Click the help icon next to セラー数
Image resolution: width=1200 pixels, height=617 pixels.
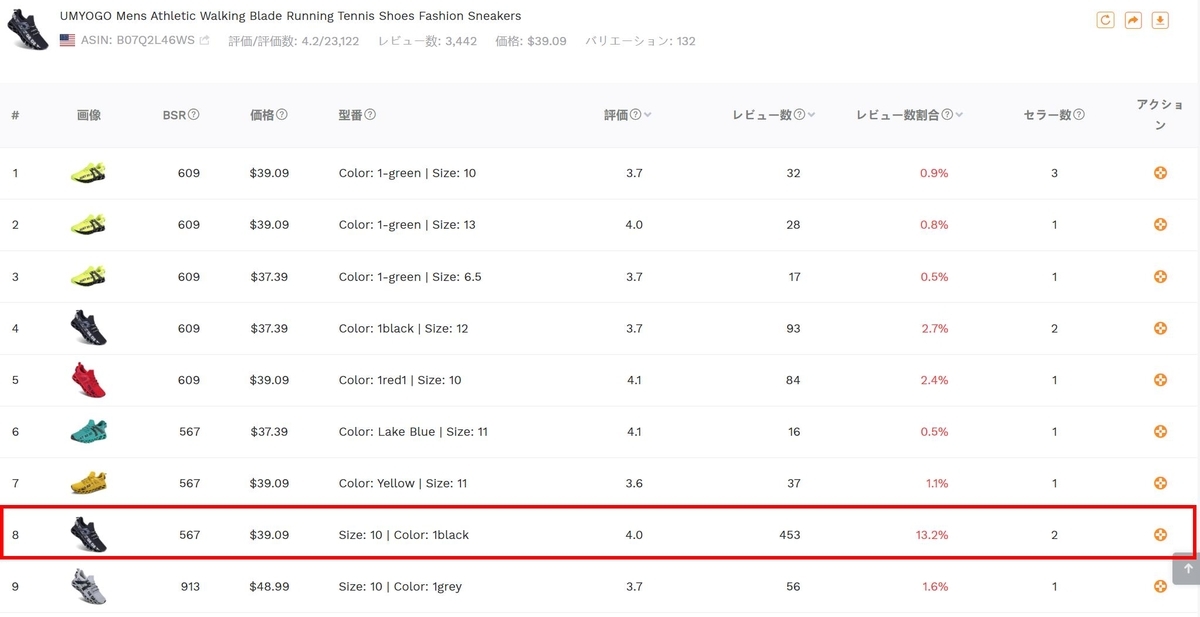pos(1079,115)
